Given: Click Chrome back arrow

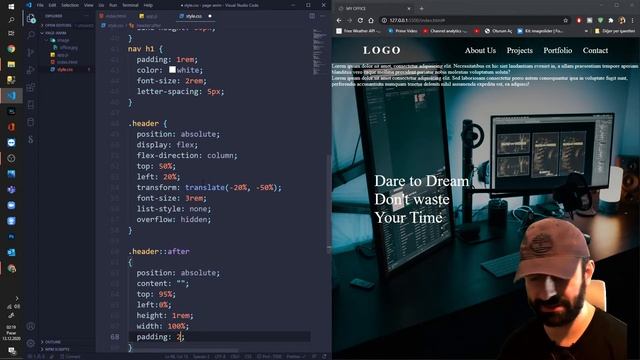Looking at the screenshot, I should click(339, 20).
